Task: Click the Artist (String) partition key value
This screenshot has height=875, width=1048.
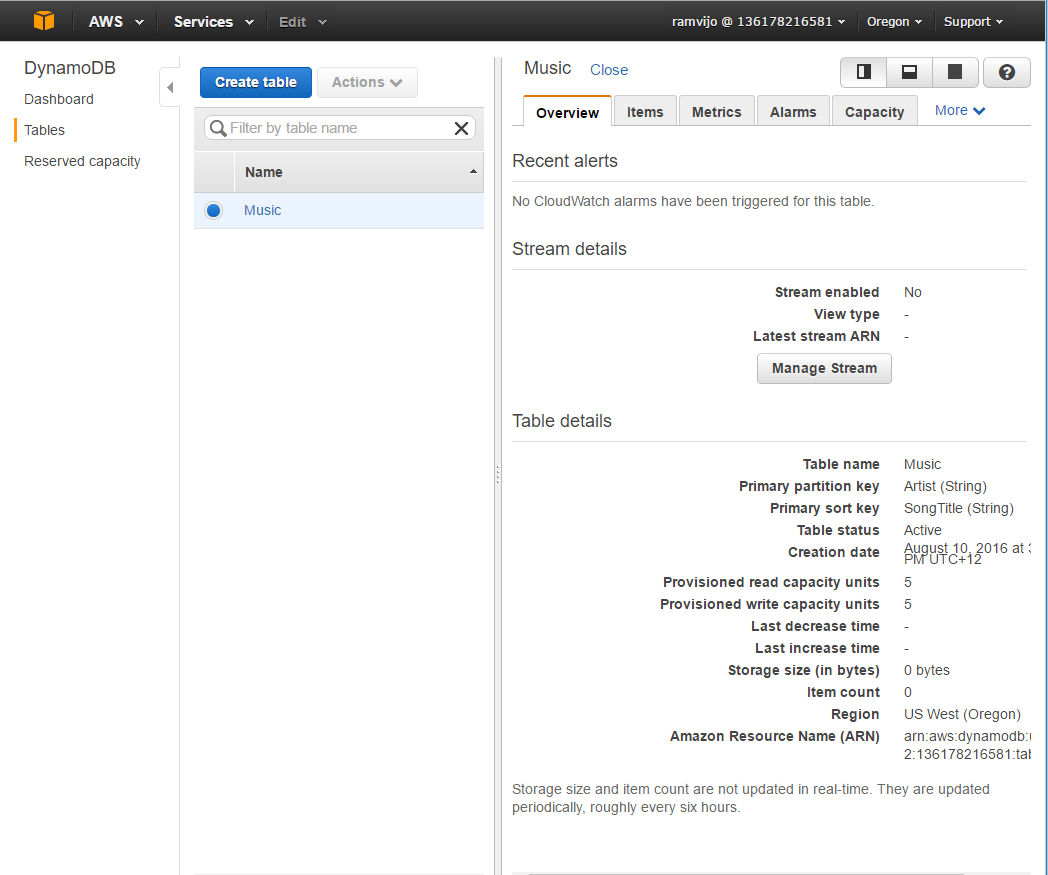Action: [945, 486]
